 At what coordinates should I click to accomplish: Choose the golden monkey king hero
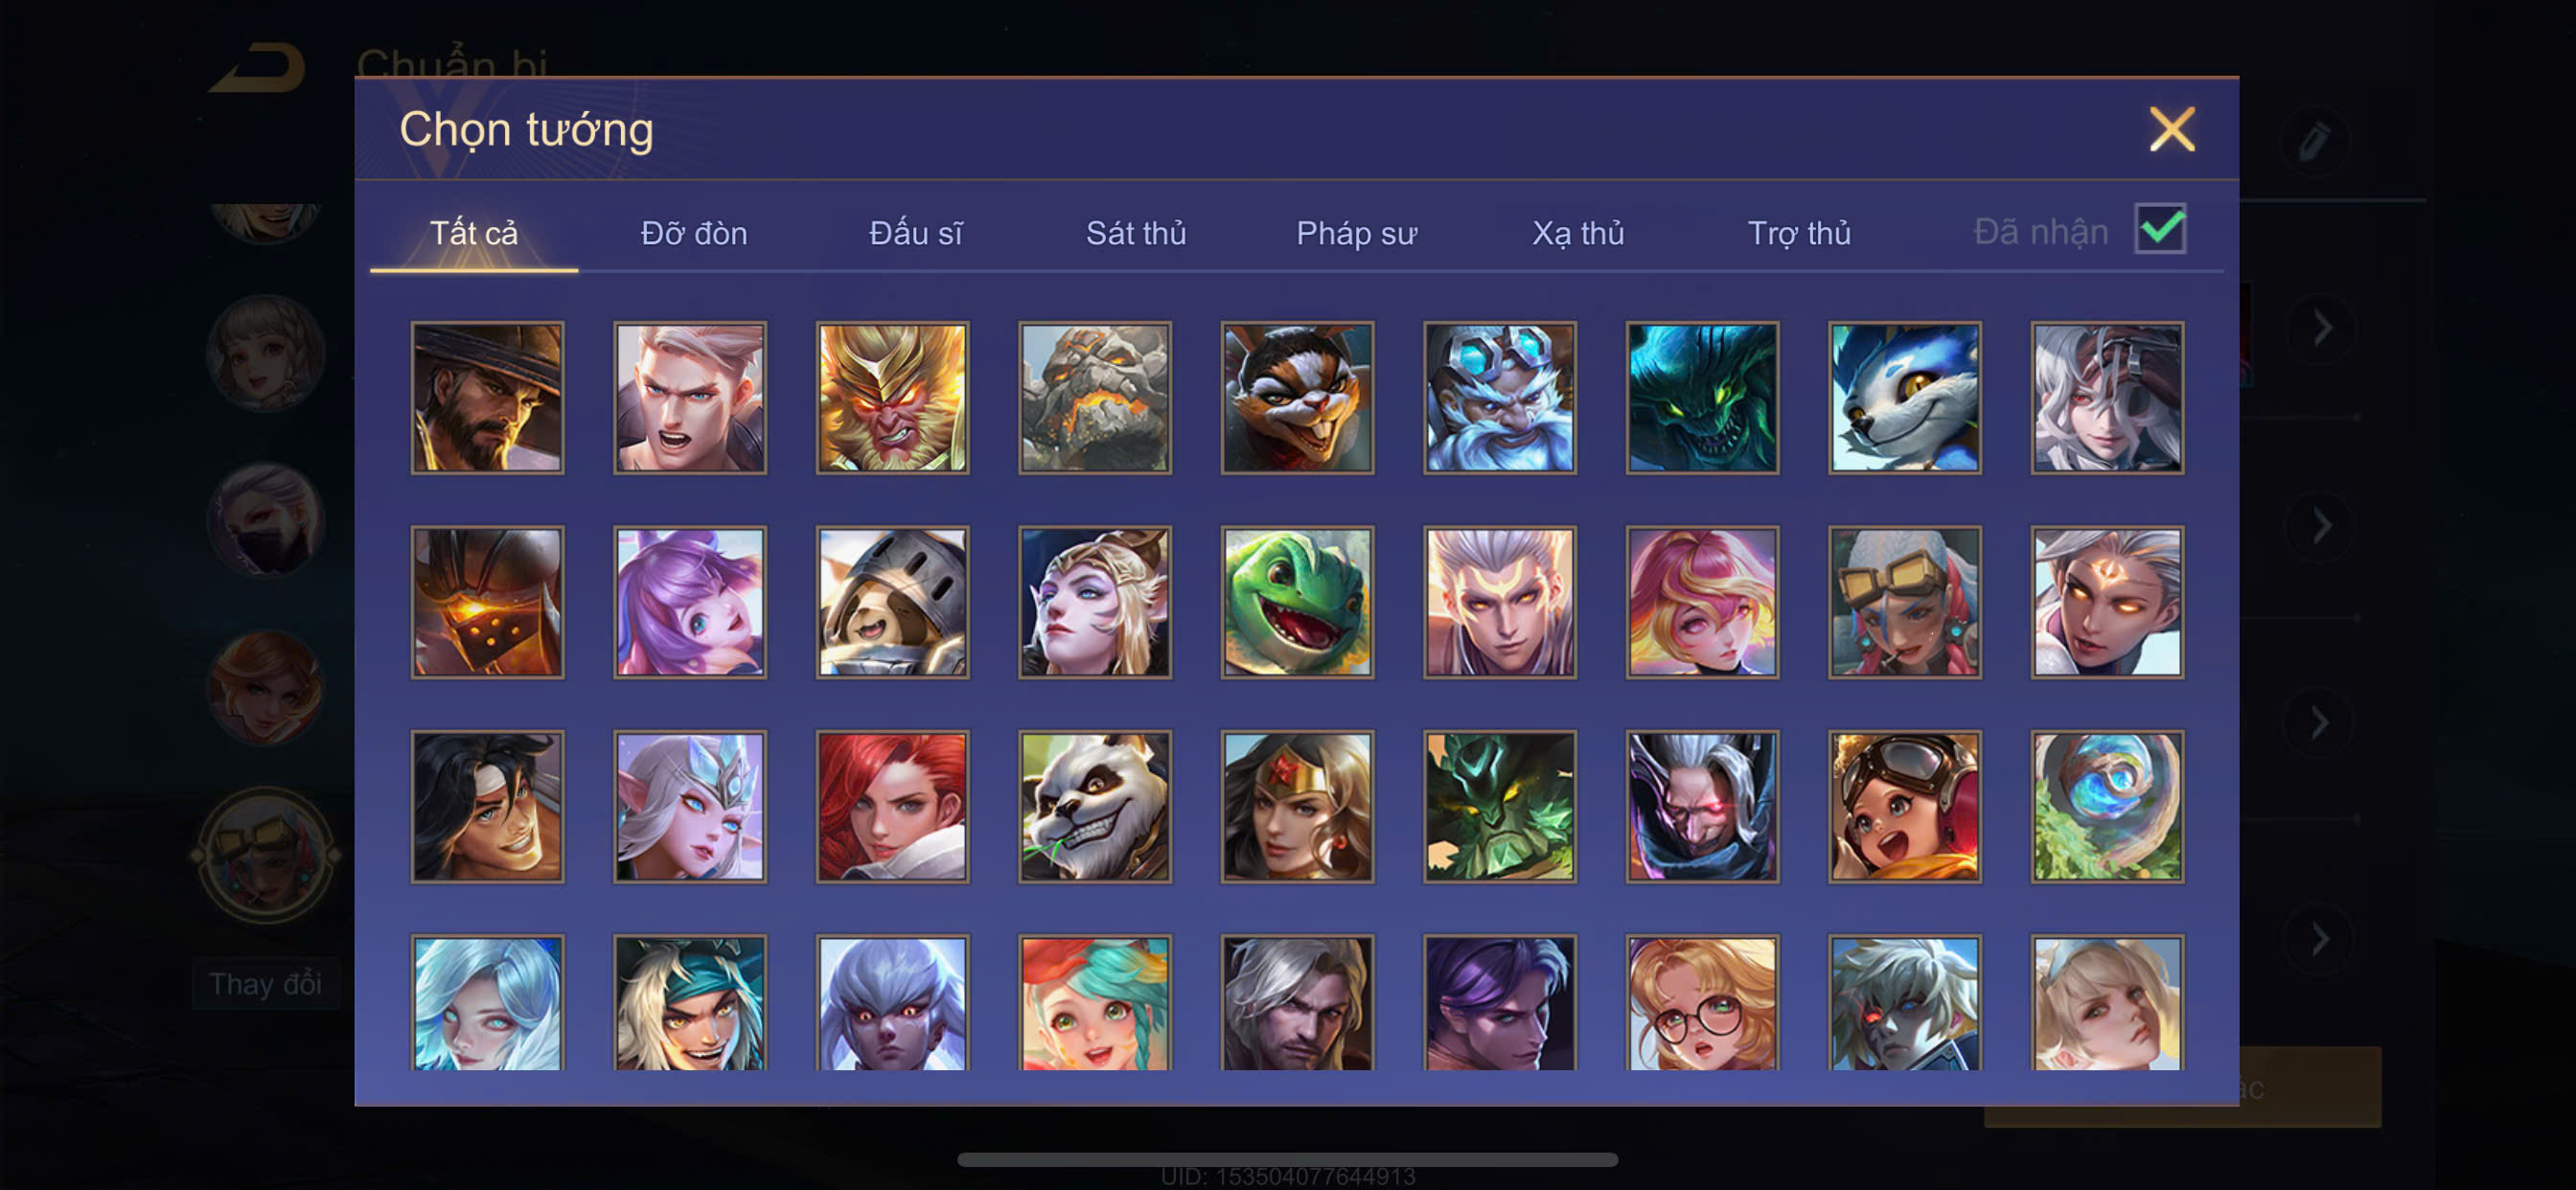(892, 397)
